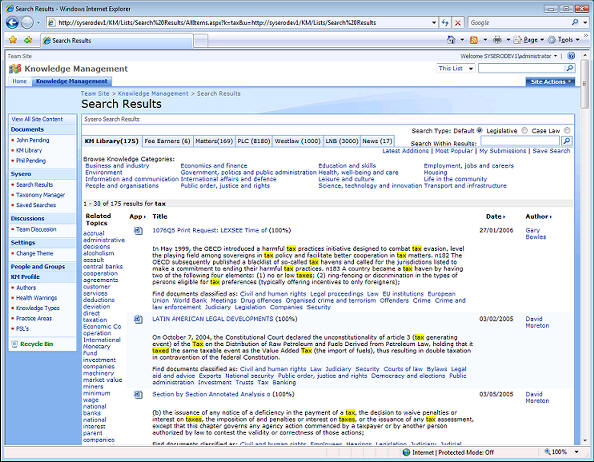The image size is (594, 462).
Task: Sort results by Author column
Action: pyautogui.click(x=538, y=217)
